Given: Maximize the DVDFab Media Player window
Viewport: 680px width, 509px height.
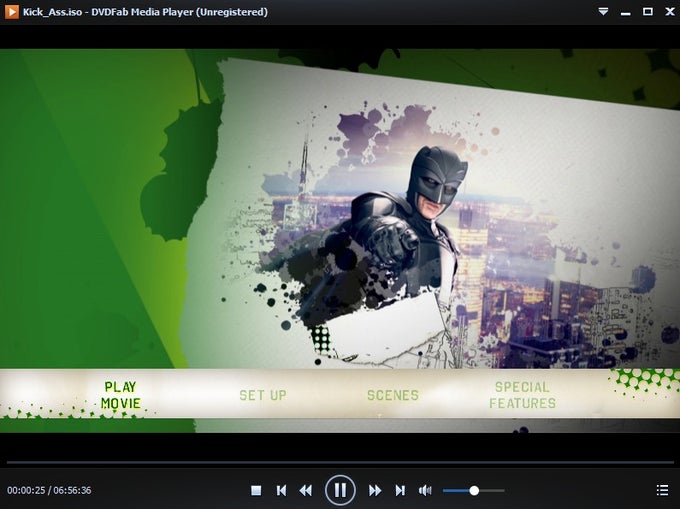Looking at the screenshot, I should pos(647,12).
